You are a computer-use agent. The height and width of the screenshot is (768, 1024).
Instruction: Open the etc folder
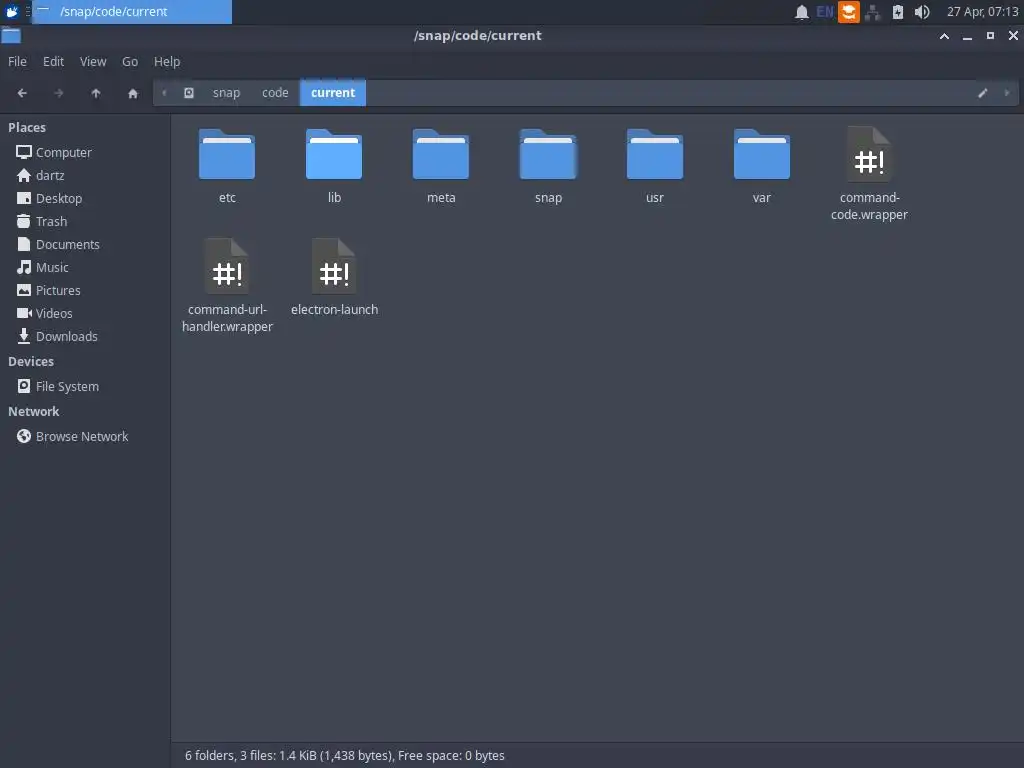[x=227, y=155]
